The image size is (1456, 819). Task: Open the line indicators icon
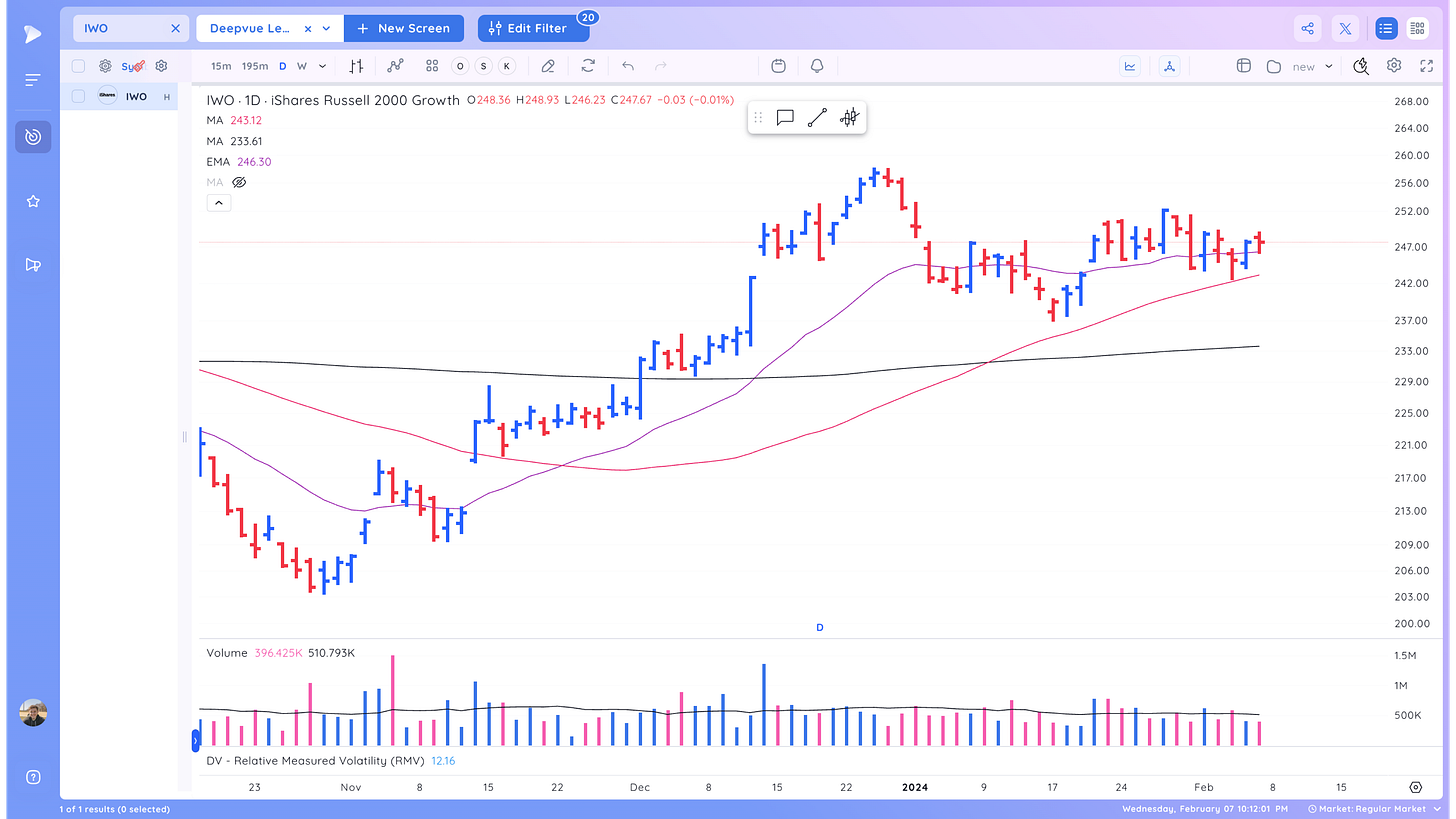[x=395, y=66]
